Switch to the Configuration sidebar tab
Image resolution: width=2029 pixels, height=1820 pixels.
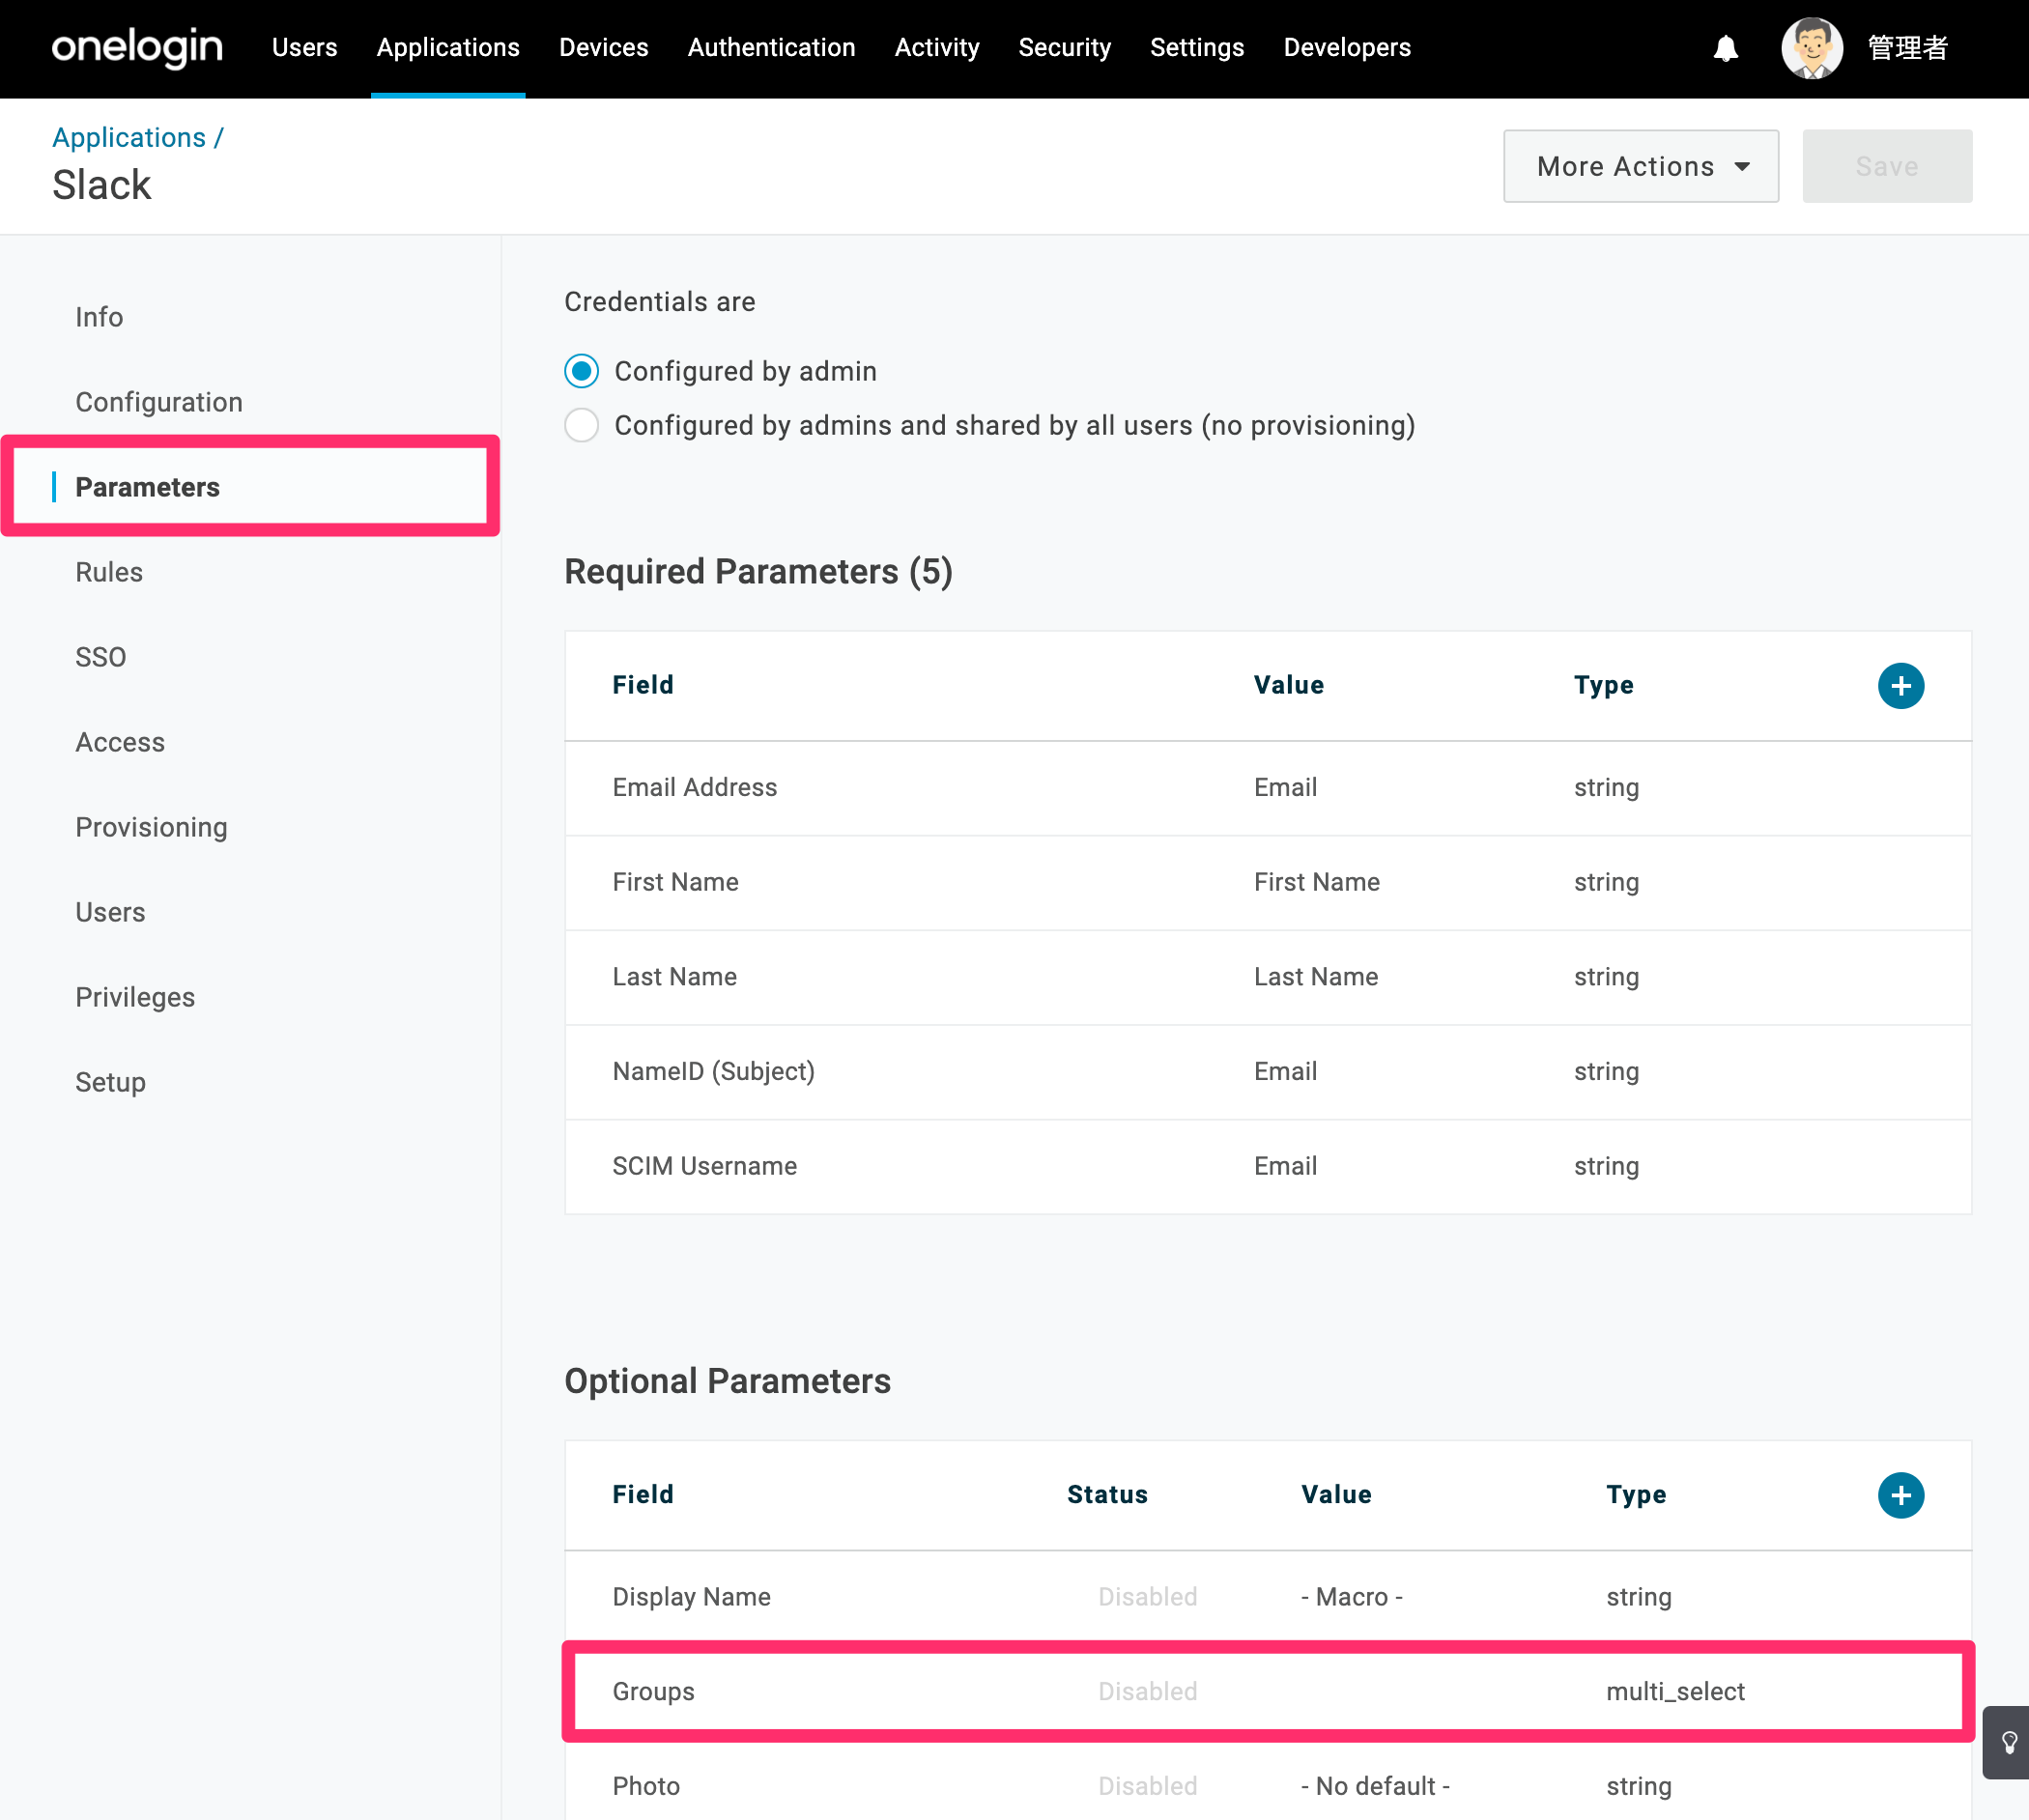pos(159,402)
